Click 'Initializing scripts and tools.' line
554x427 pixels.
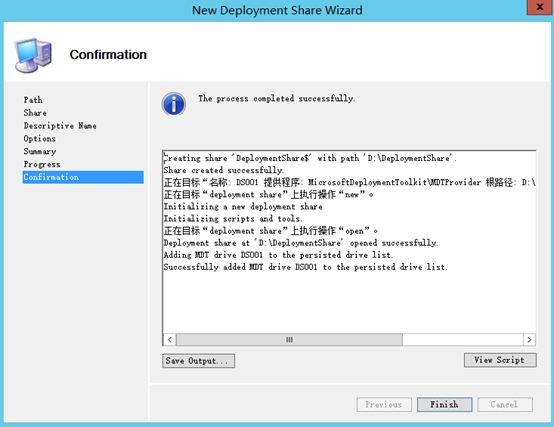pyautogui.click(x=233, y=219)
